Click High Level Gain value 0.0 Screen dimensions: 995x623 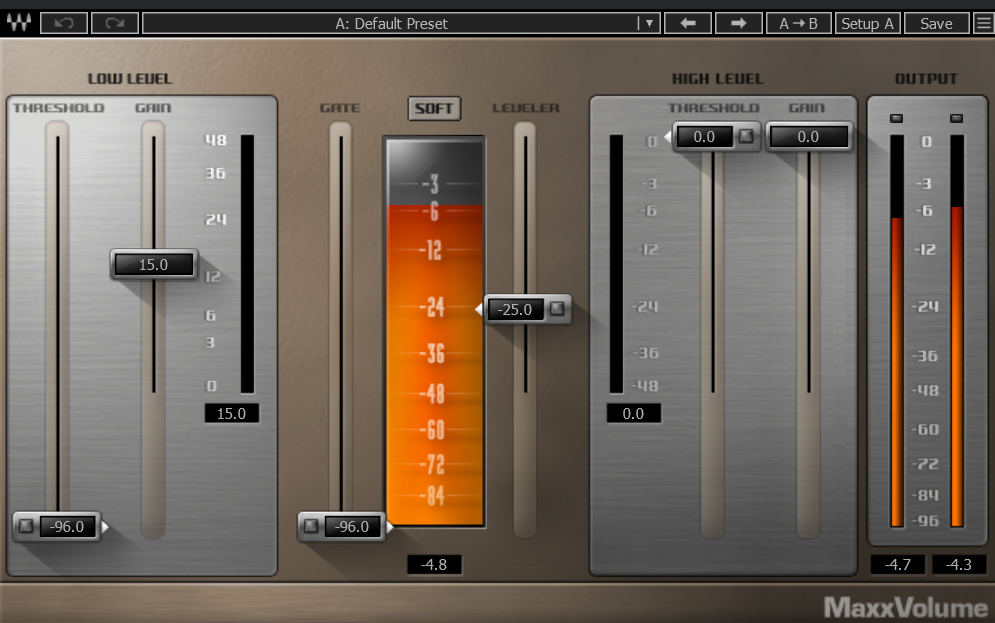pyautogui.click(x=808, y=136)
